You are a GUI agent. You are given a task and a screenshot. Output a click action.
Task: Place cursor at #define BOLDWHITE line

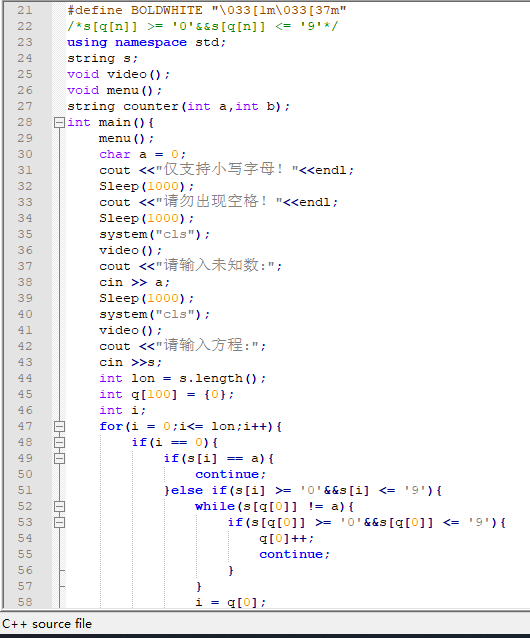[207, 11]
